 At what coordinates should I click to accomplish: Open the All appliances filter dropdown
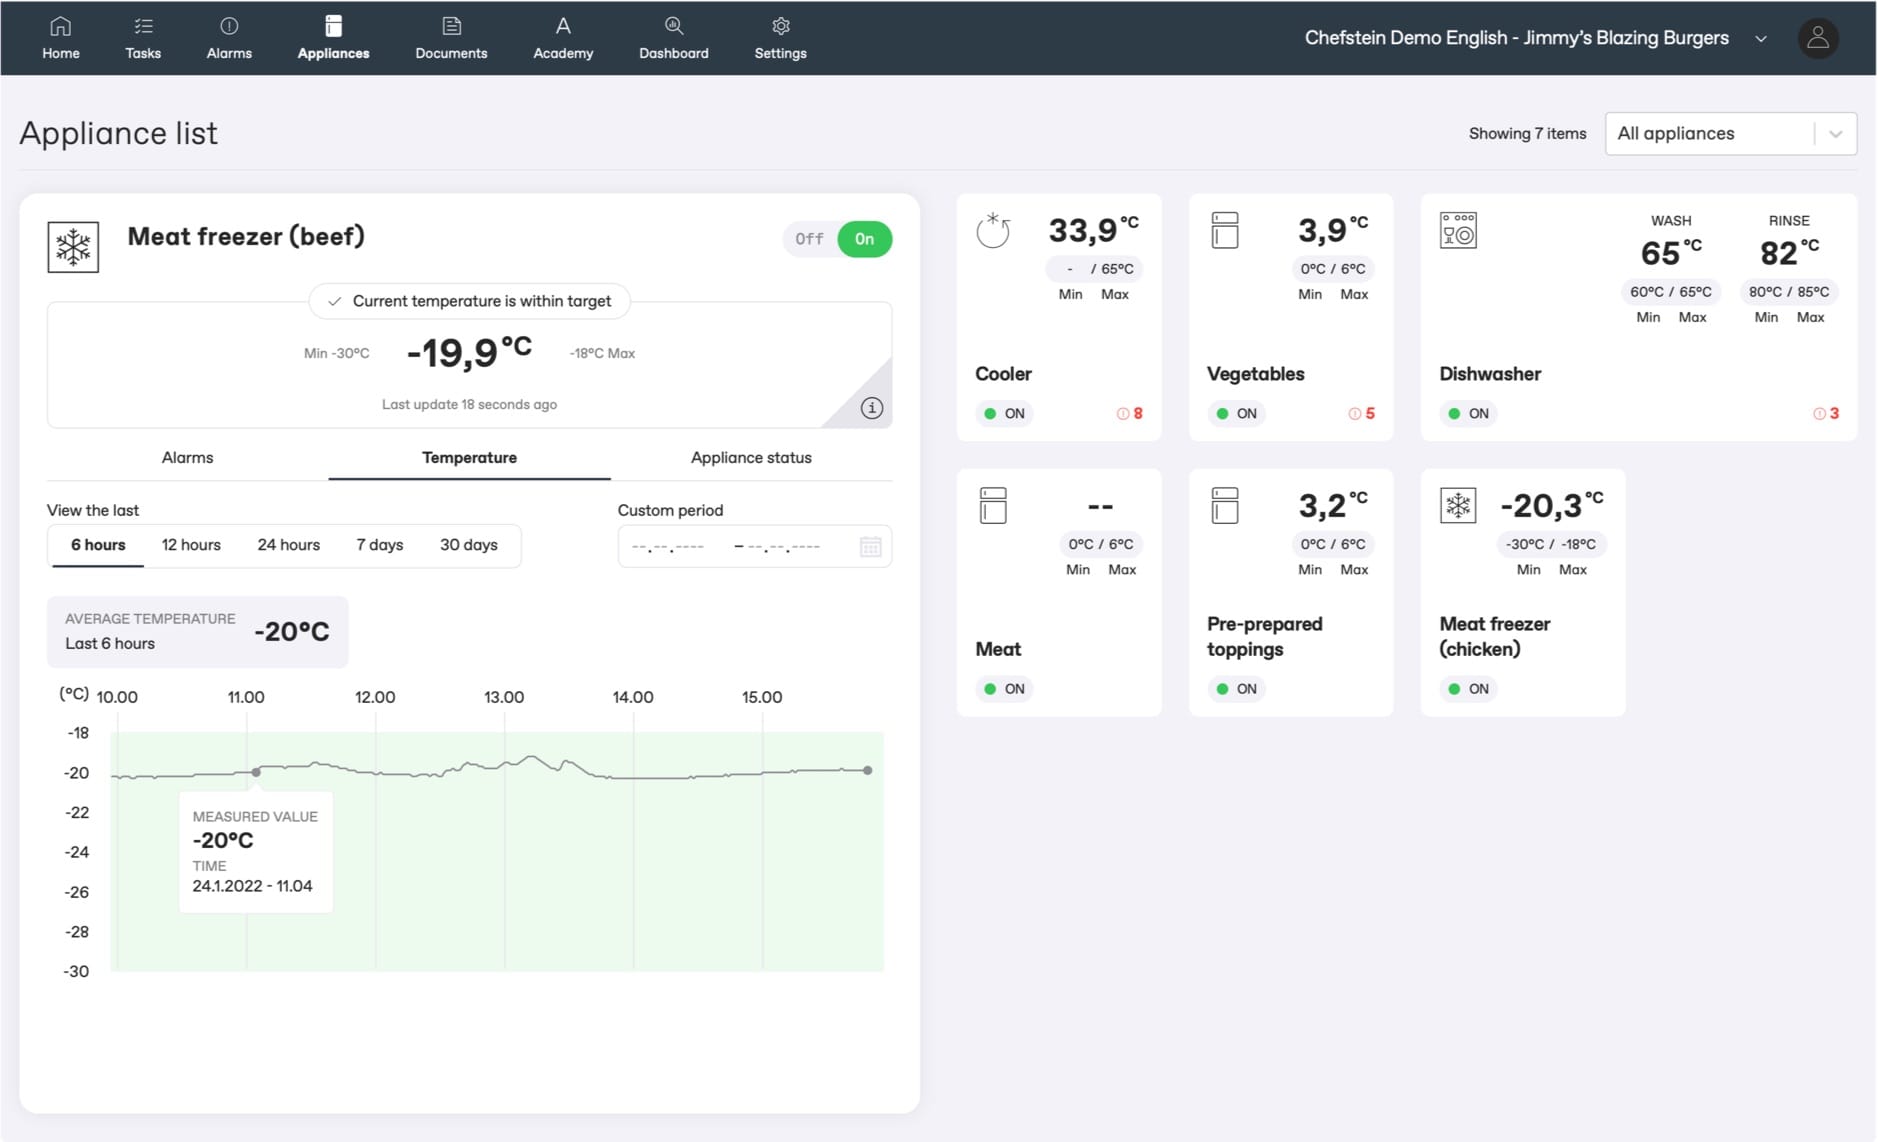pos(1730,133)
